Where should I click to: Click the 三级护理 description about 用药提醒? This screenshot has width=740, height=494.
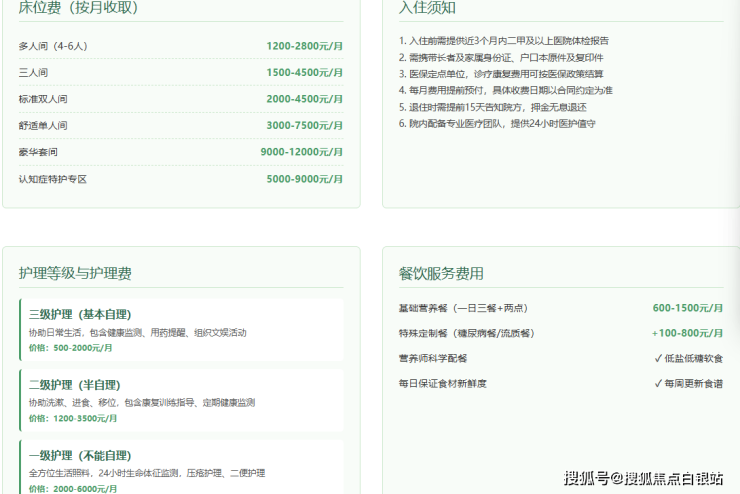tap(137, 333)
